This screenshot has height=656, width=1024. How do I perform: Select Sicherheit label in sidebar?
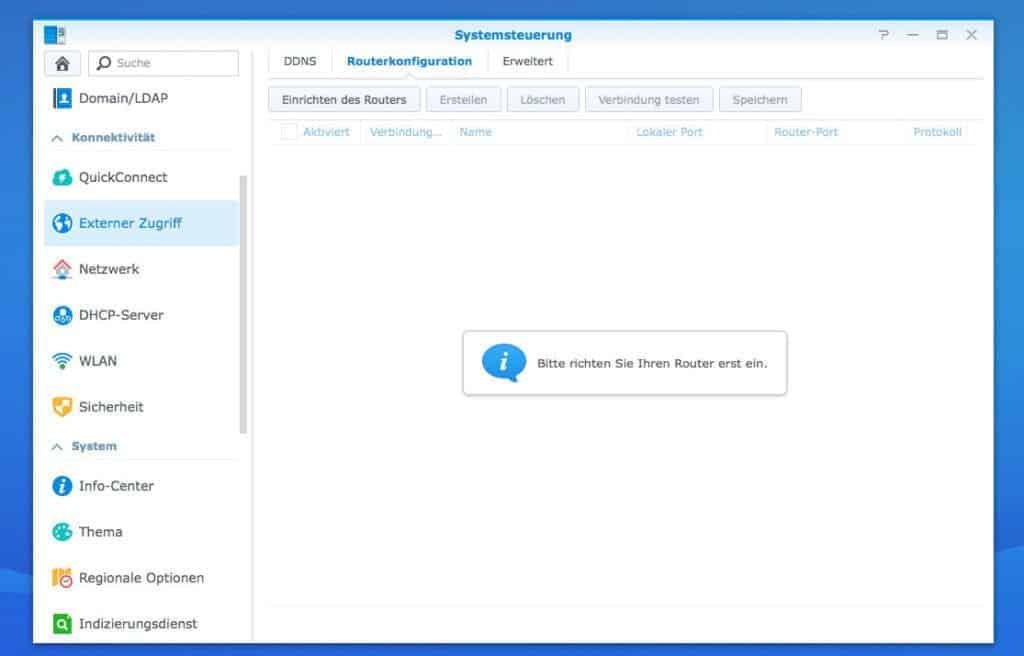coord(111,406)
